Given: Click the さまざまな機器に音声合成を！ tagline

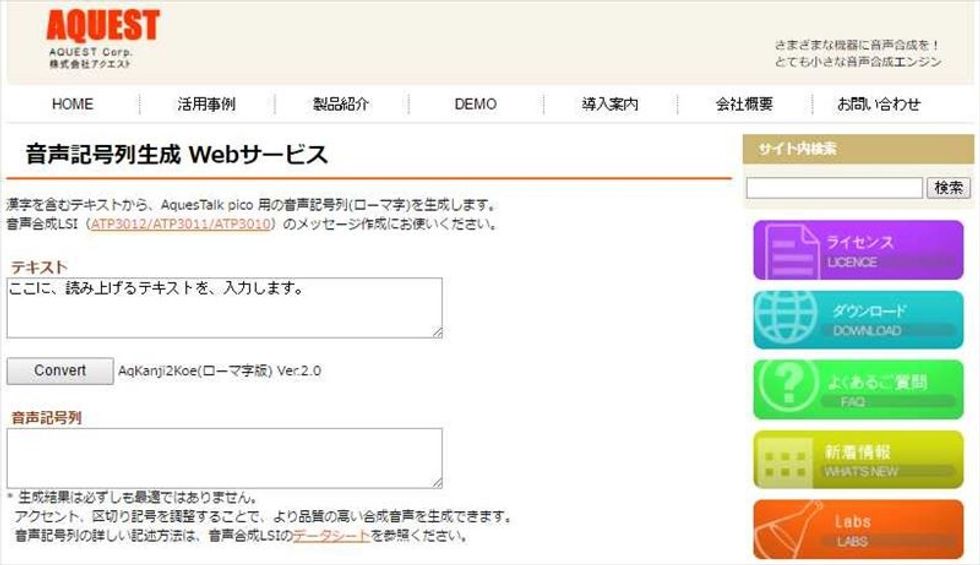Looking at the screenshot, I should 857,45.
